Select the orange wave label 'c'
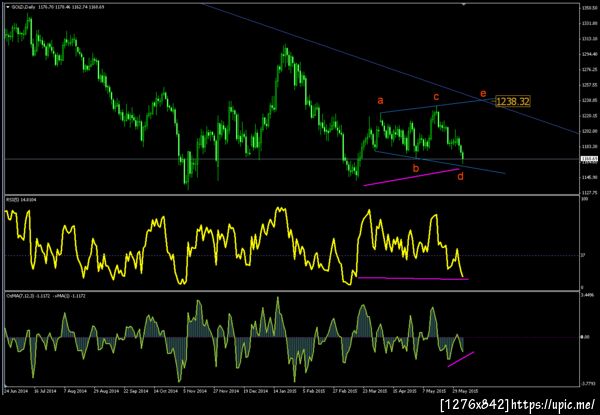600x415 pixels. click(436, 97)
